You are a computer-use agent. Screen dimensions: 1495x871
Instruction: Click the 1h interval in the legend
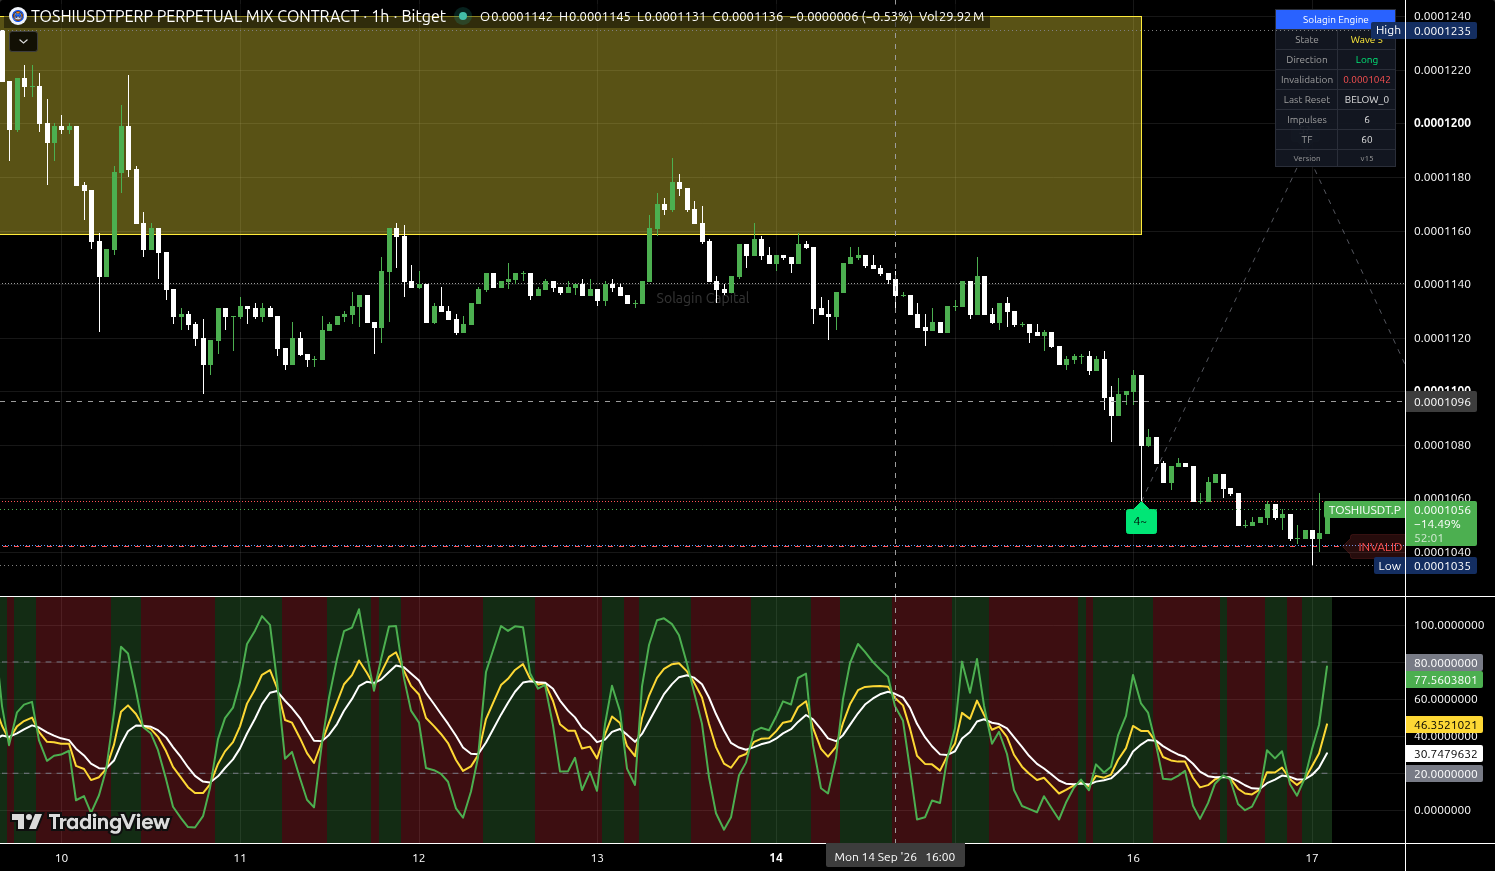[380, 16]
